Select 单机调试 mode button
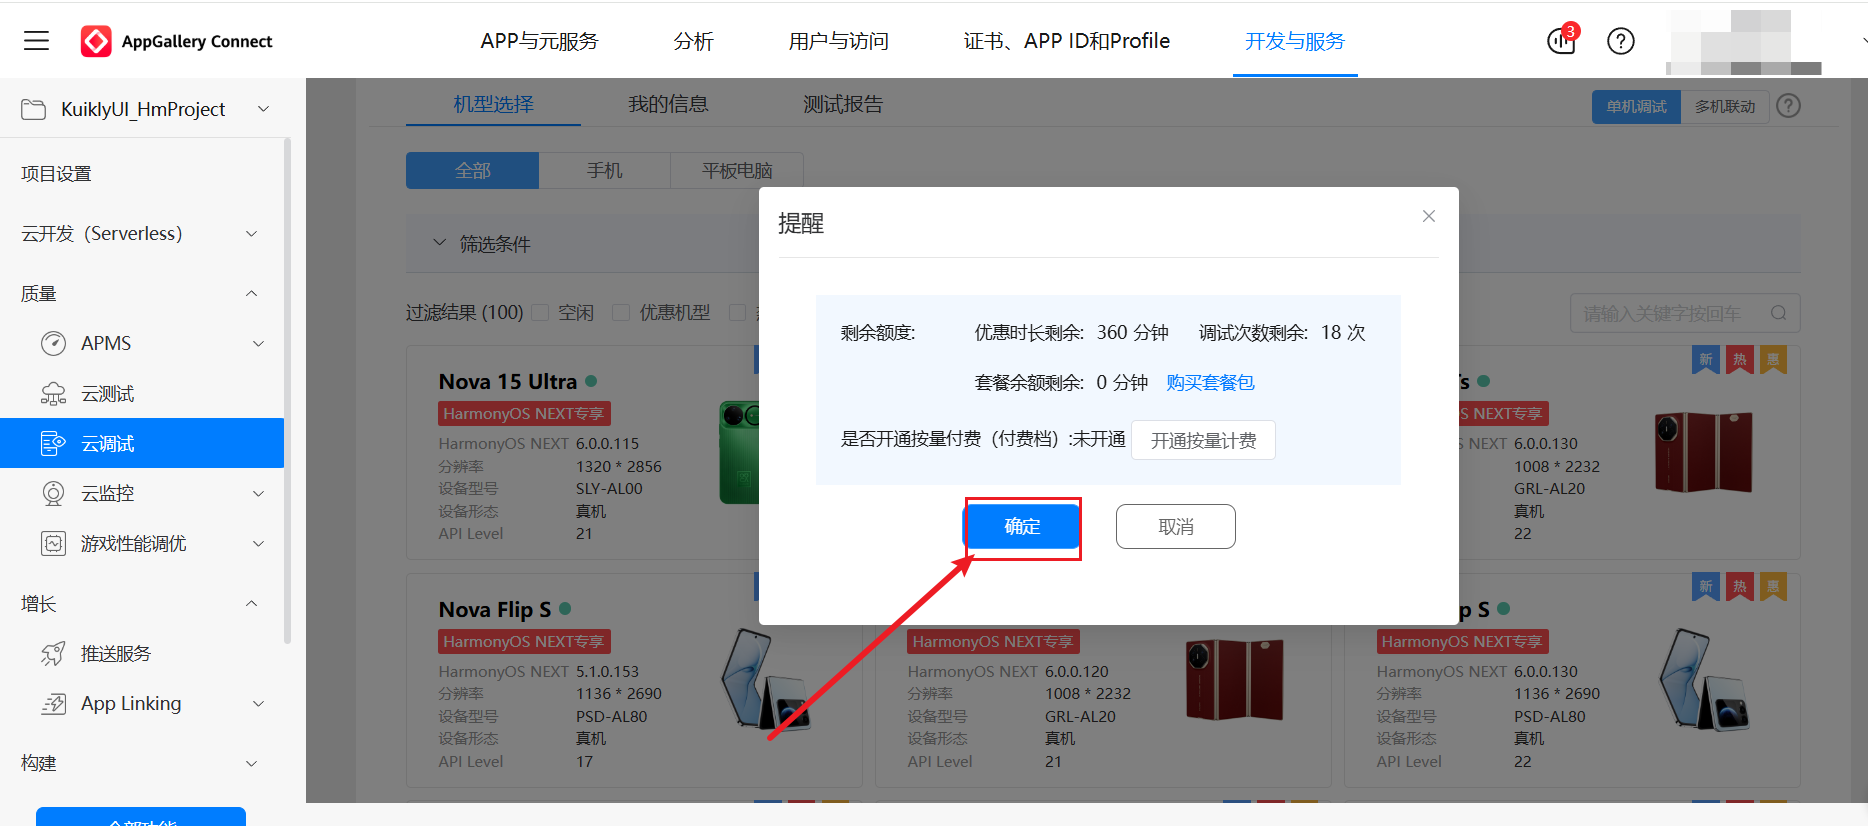 click(1636, 106)
